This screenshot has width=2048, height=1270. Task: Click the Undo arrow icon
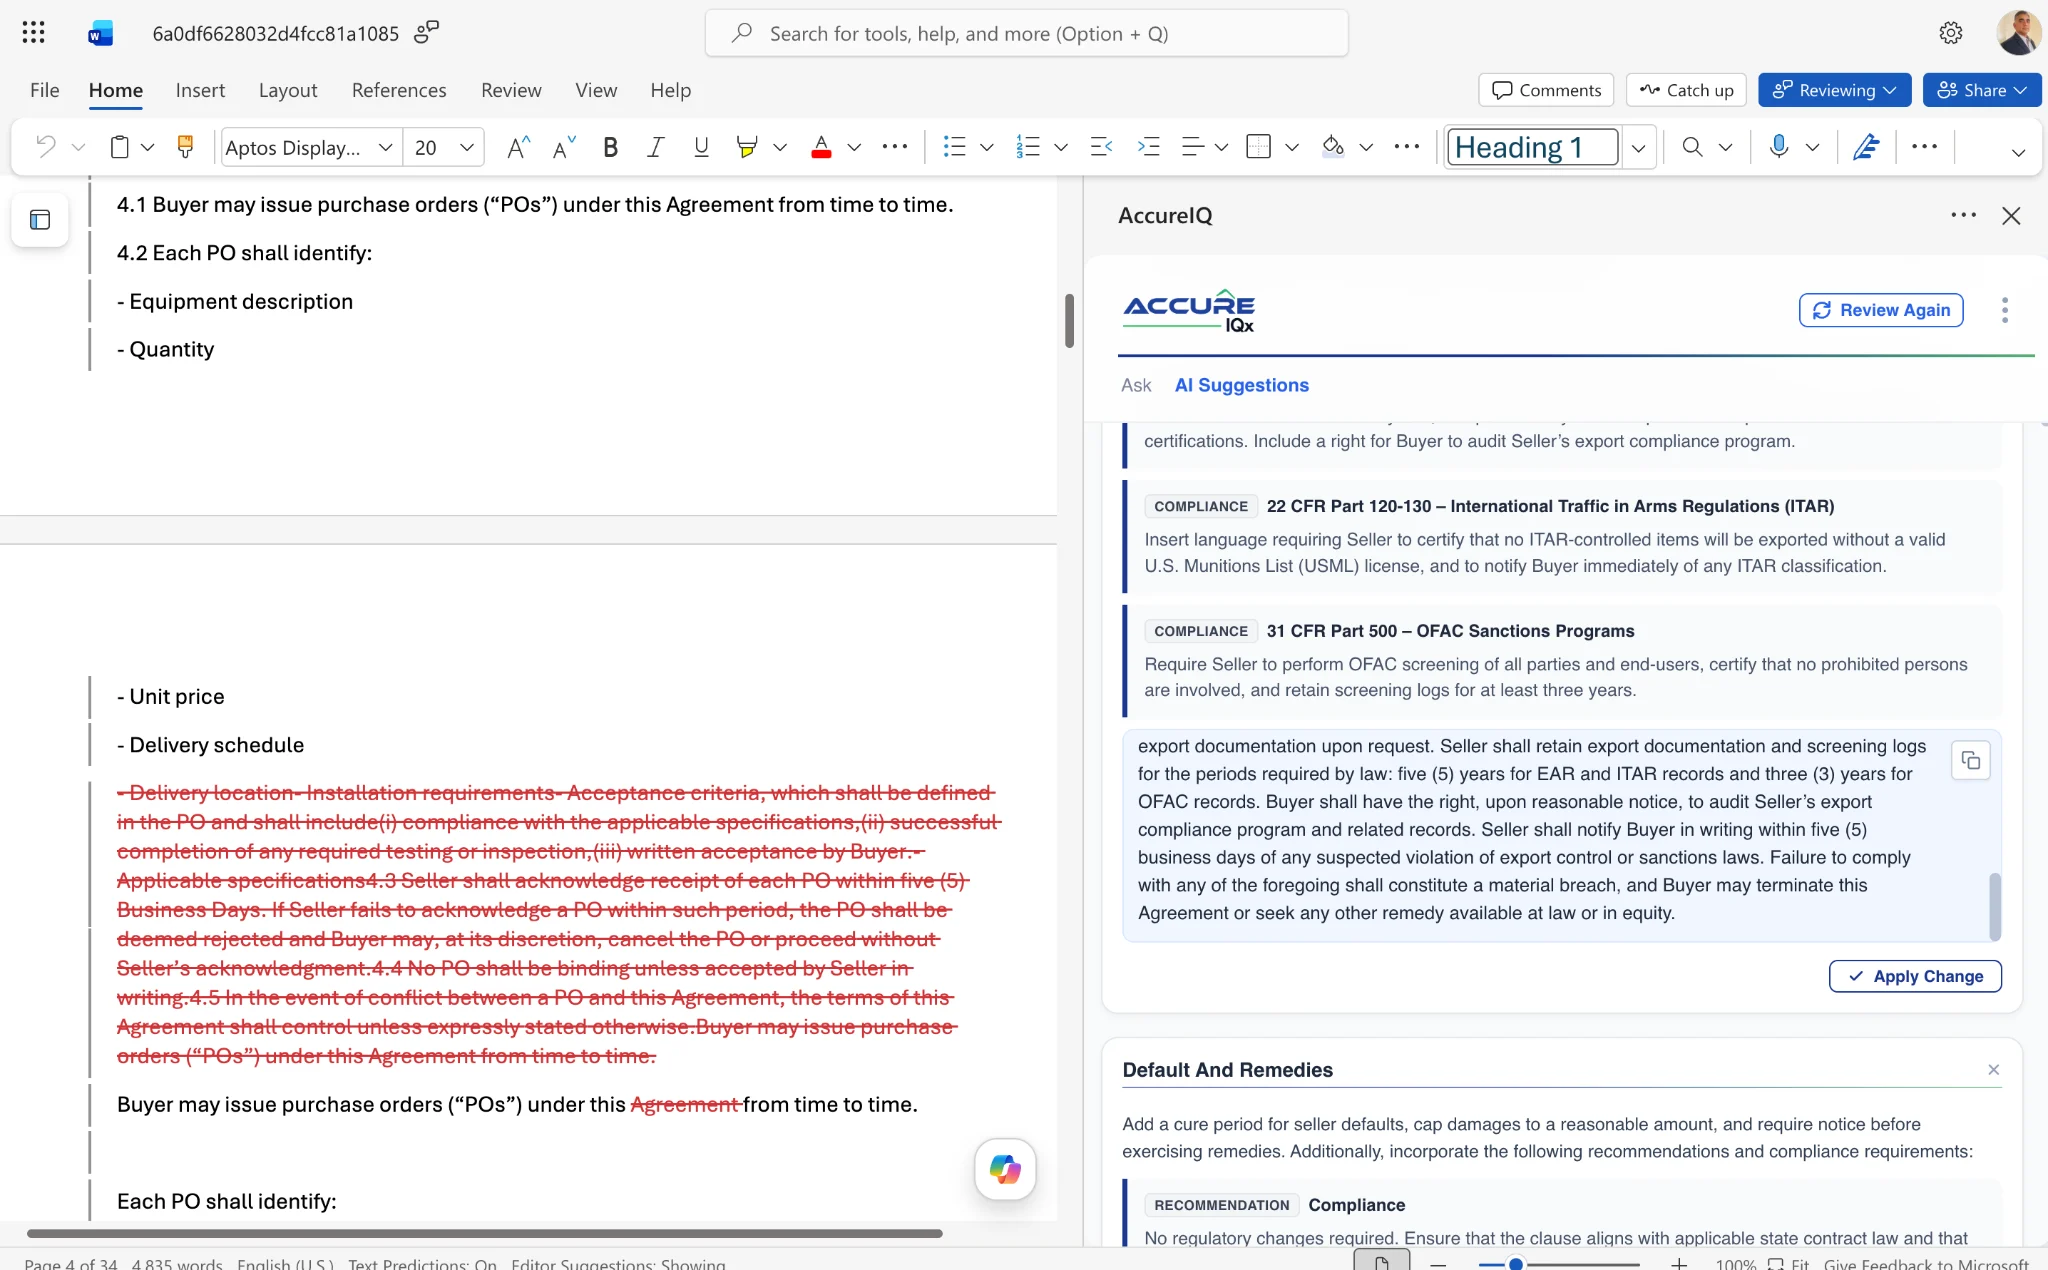click(x=45, y=147)
